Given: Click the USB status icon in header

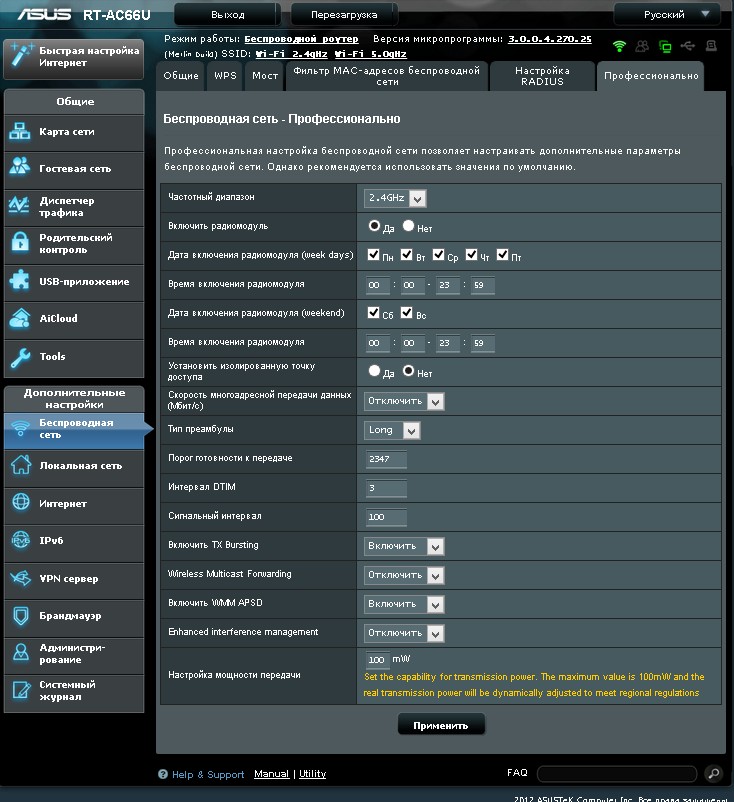Looking at the screenshot, I should point(688,46).
